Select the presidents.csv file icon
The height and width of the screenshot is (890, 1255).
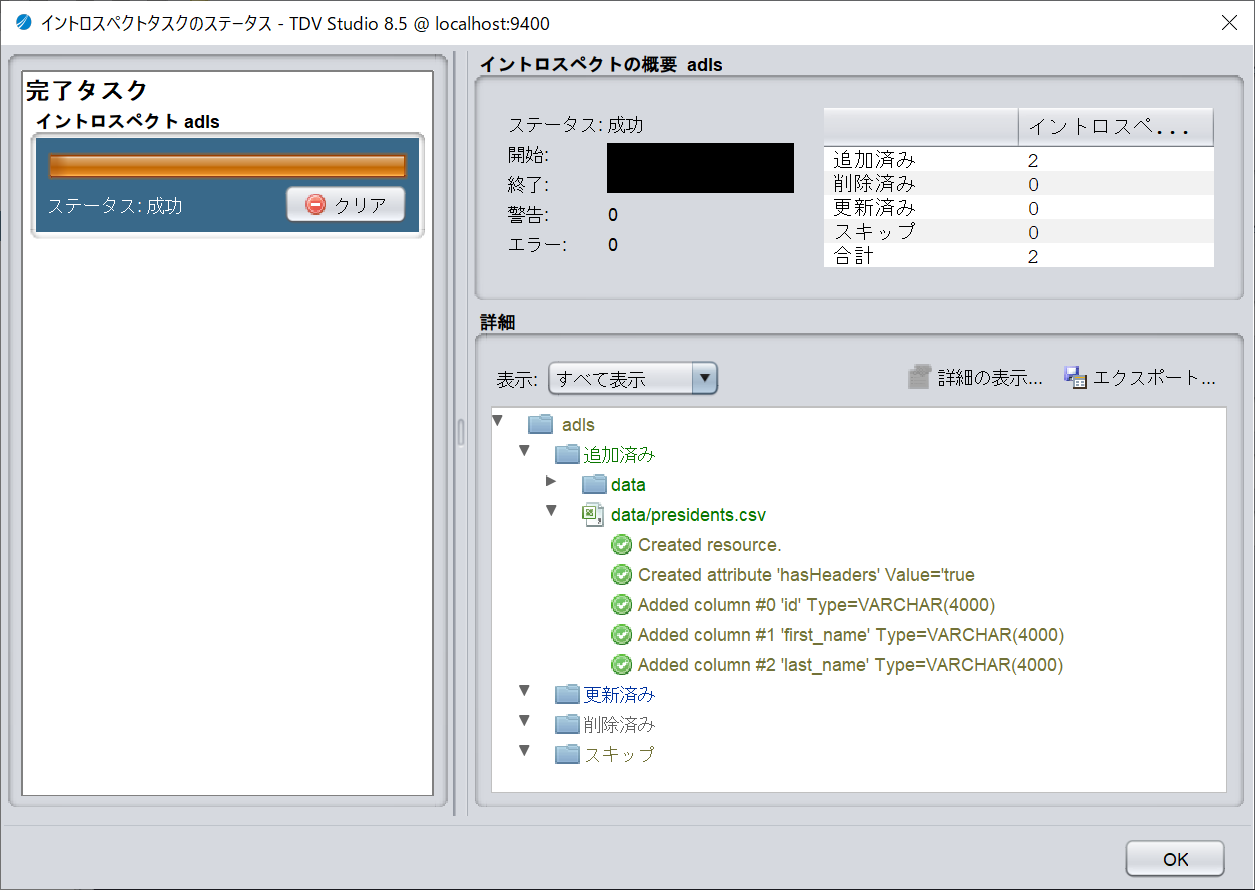593,515
